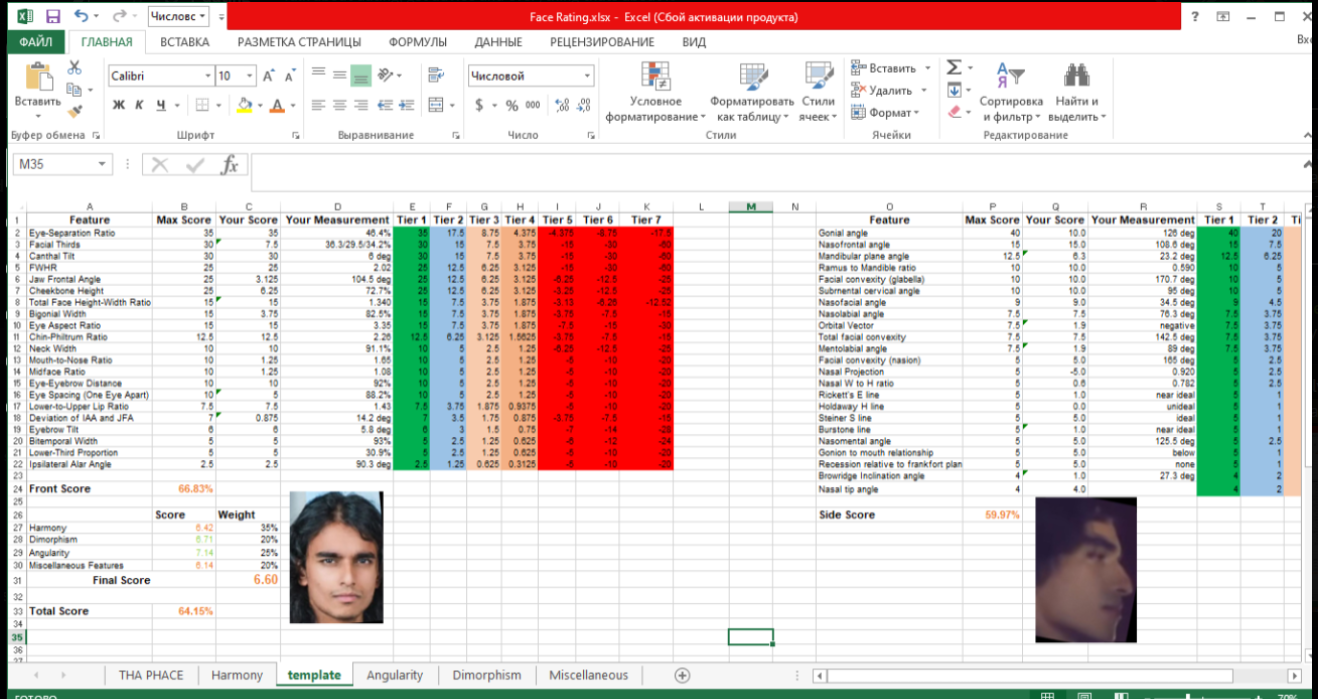Viewport: 1318px width, 699px height.
Task: Click the Cut scissors icon
Action: (74, 68)
